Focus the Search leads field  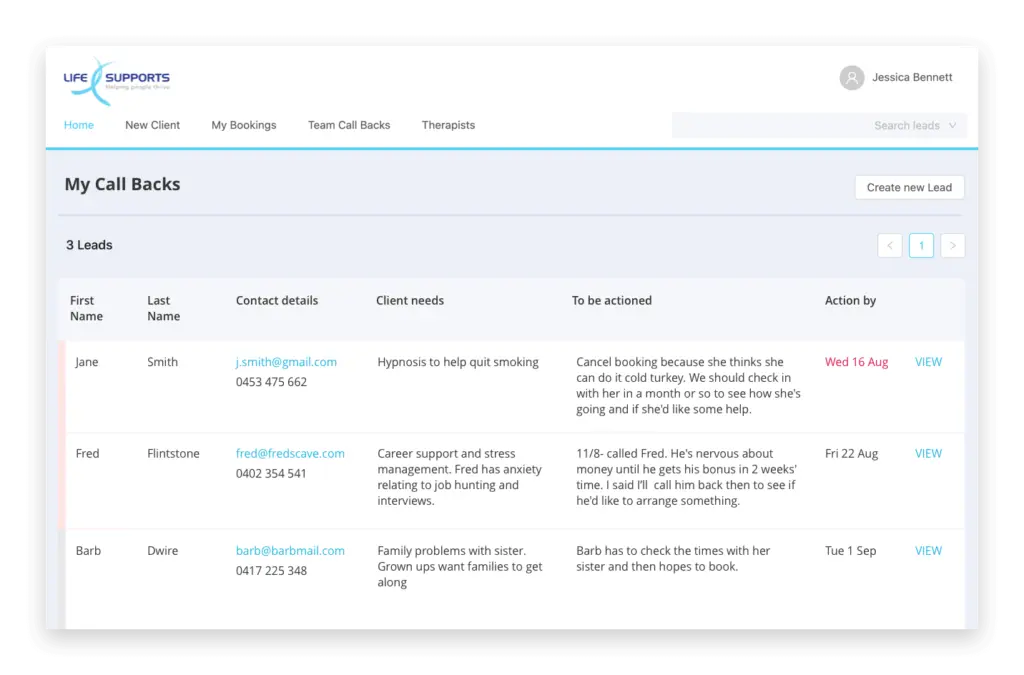point(819,125)
